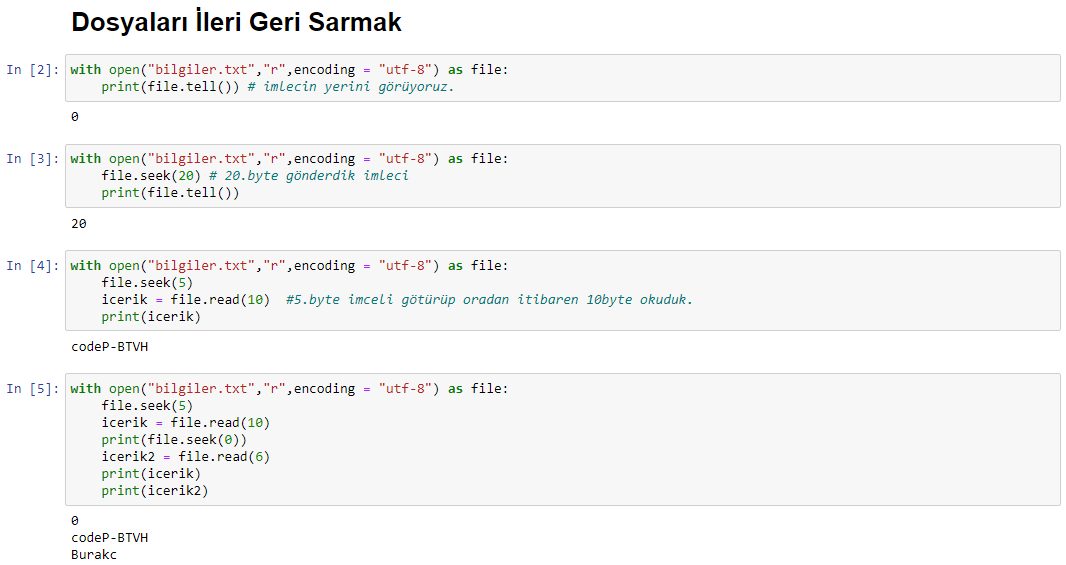Image resolution: width=1066 pixels, height=565 pixels.
Task: Click the icerik2 = file.read(6) line
Action: point(186,456)
